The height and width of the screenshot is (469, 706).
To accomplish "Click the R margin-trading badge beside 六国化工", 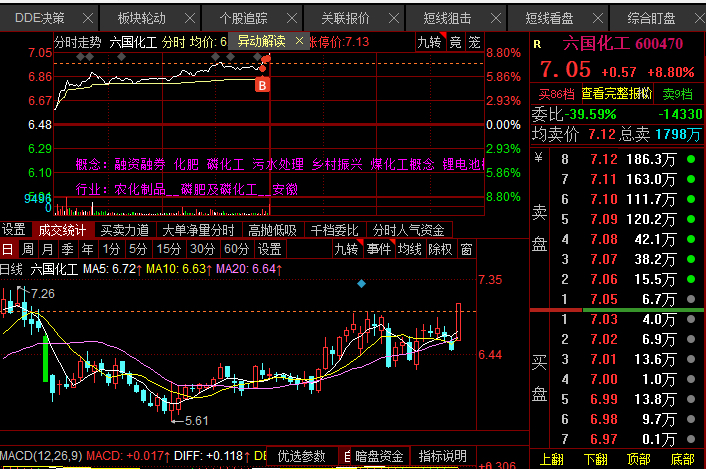I will click(x=537, y=44).
